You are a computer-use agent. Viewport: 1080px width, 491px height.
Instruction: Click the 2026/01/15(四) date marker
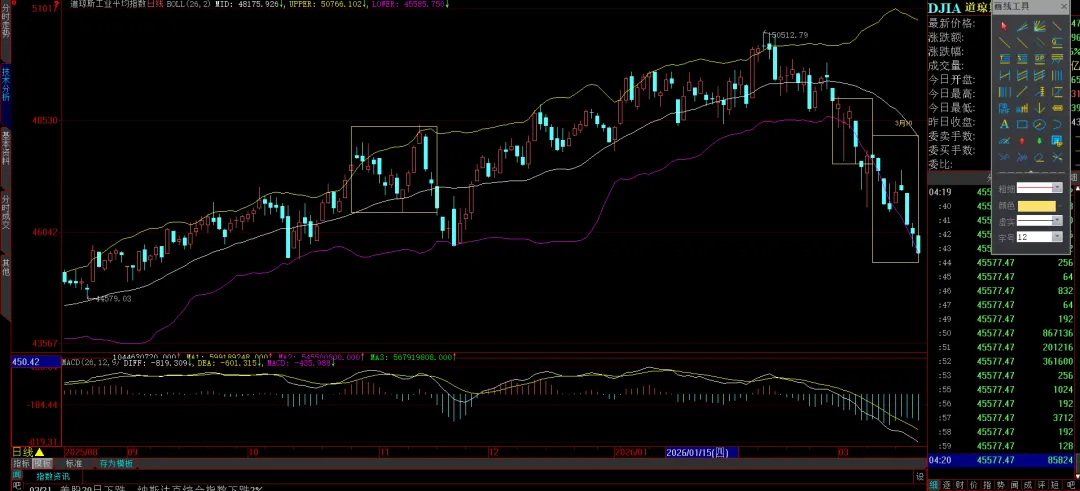[x=702, y=452]
